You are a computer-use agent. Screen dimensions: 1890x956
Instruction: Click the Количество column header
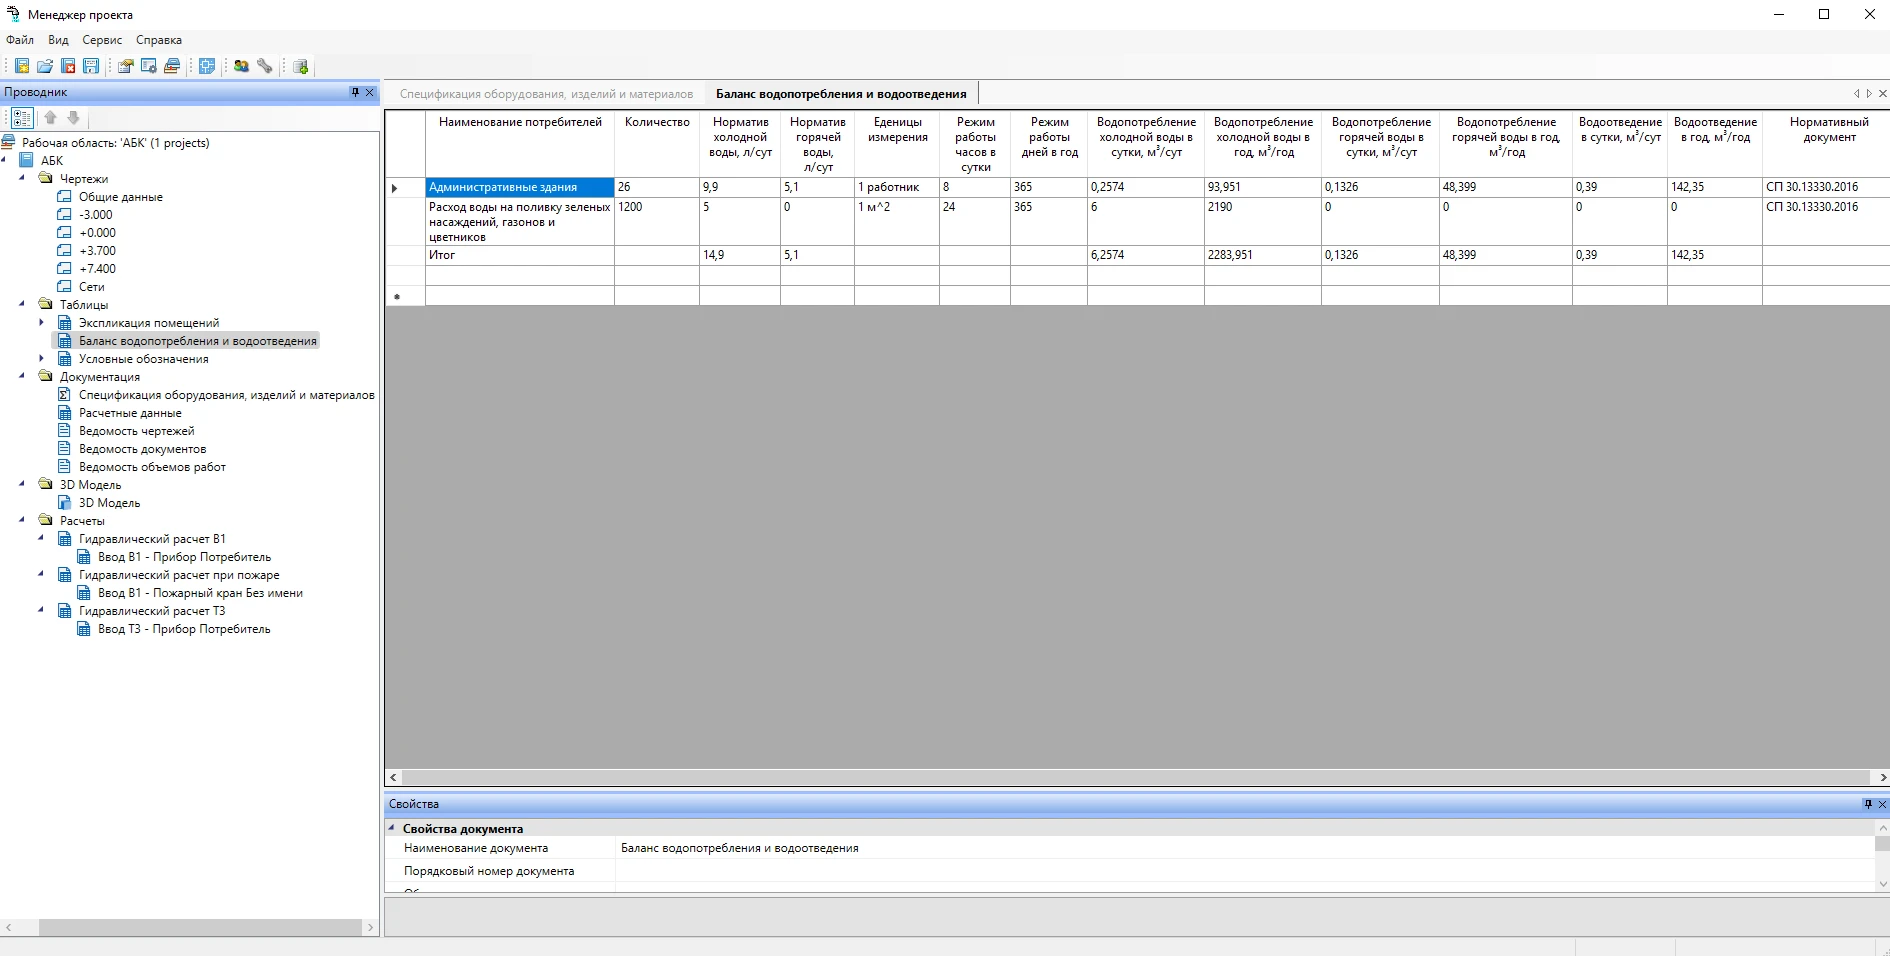point(657,123)
